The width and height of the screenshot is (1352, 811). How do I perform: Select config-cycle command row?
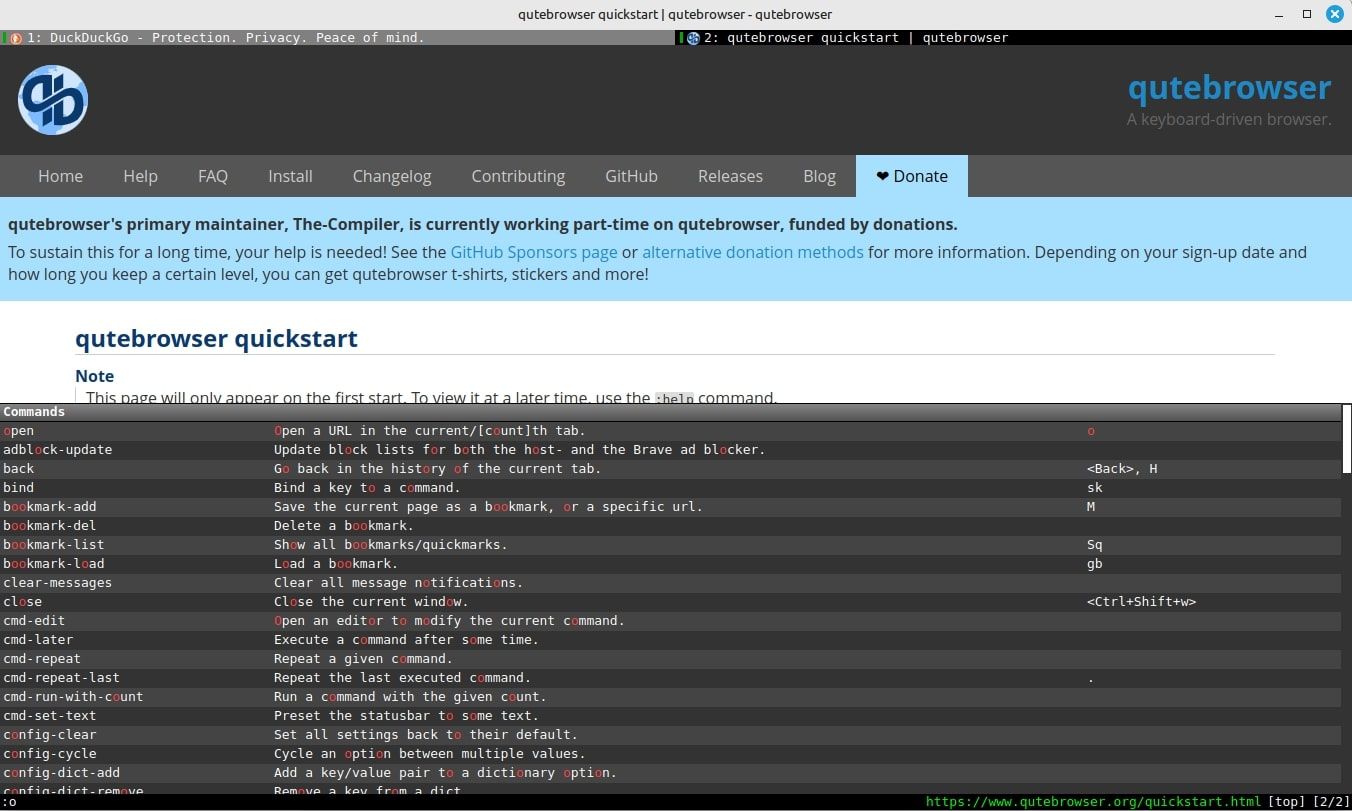(x=670, y=754)
